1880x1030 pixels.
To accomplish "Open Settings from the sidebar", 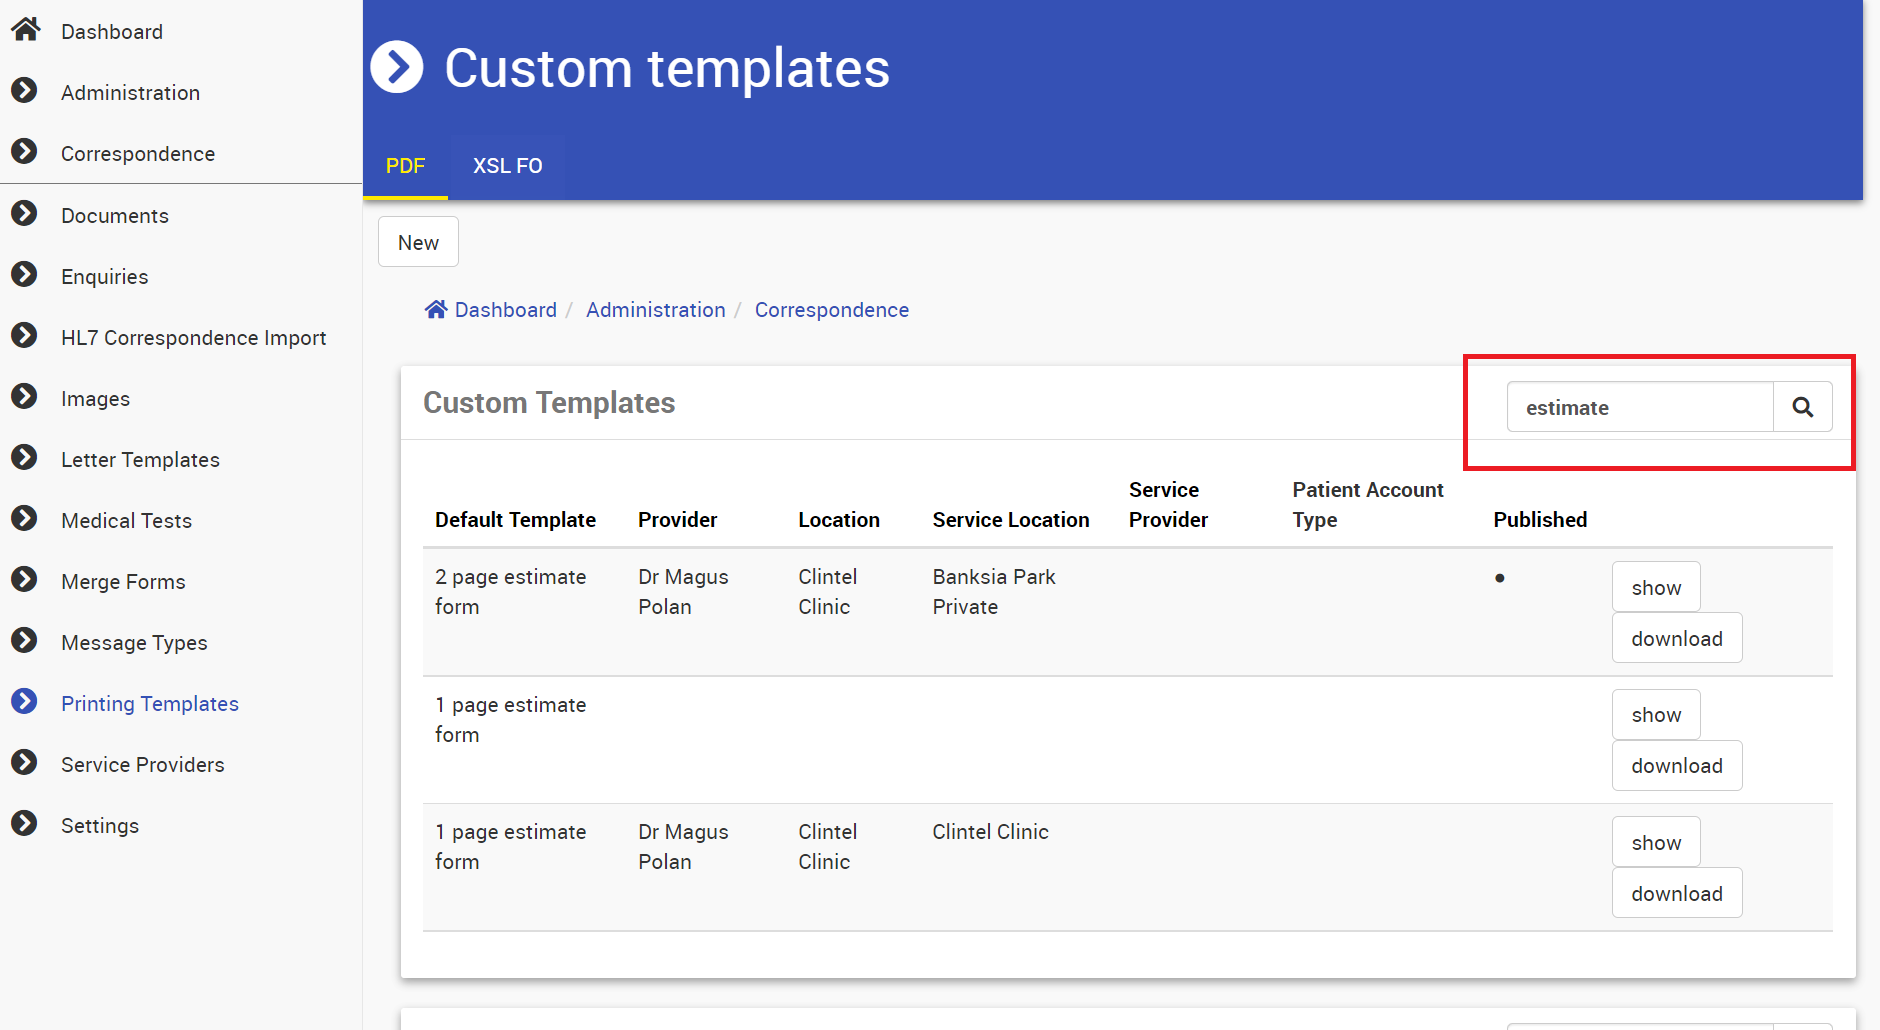I will (100, 826).
